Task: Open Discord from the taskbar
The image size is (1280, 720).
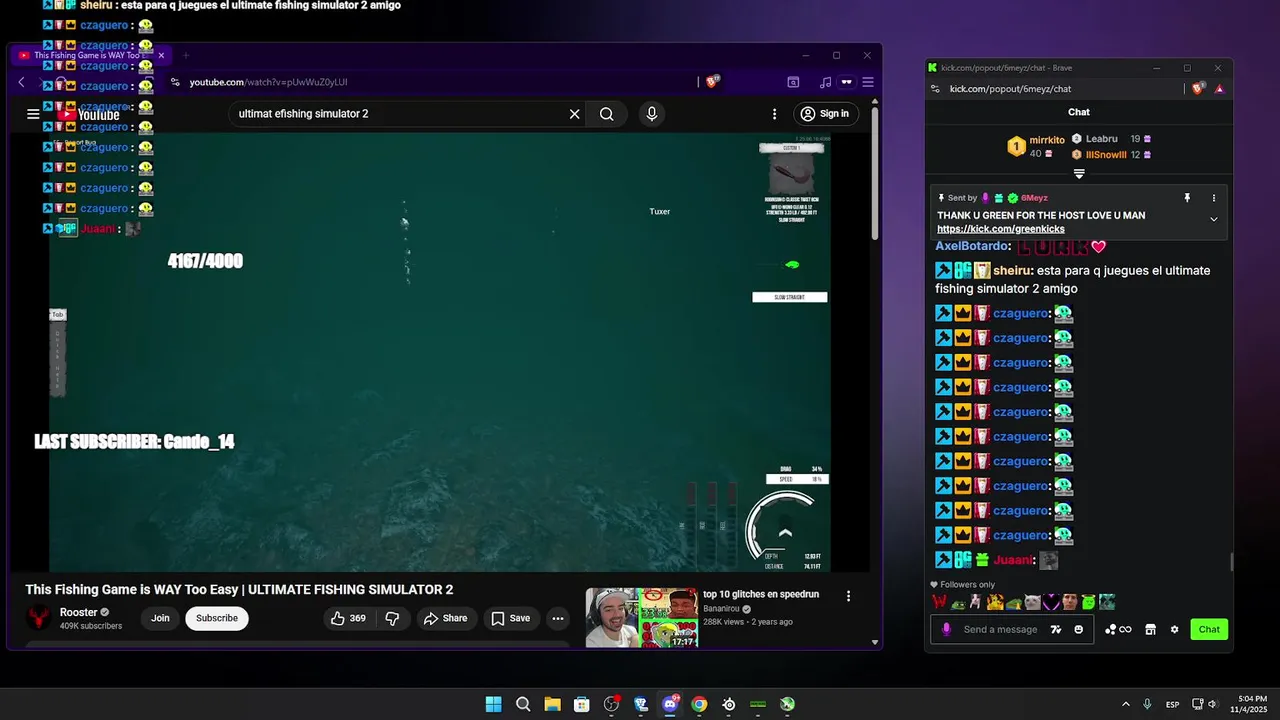Action: pyautogui.click(x=670, y=704)
